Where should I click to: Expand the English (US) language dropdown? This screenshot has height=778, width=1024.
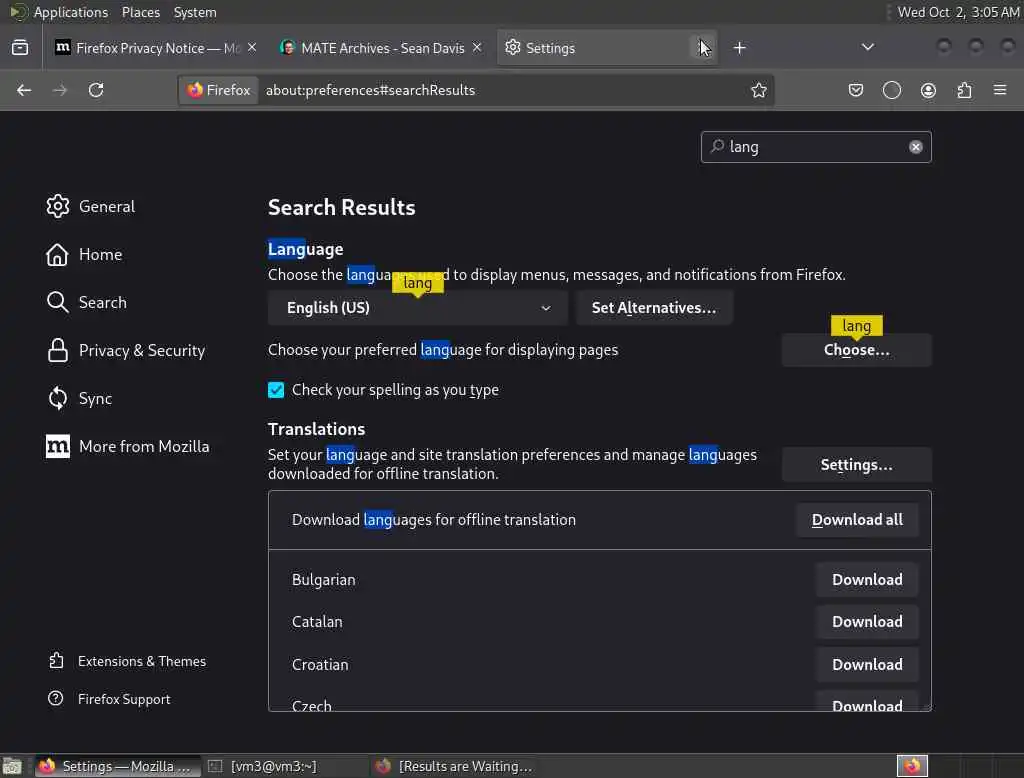coord(418,308)
